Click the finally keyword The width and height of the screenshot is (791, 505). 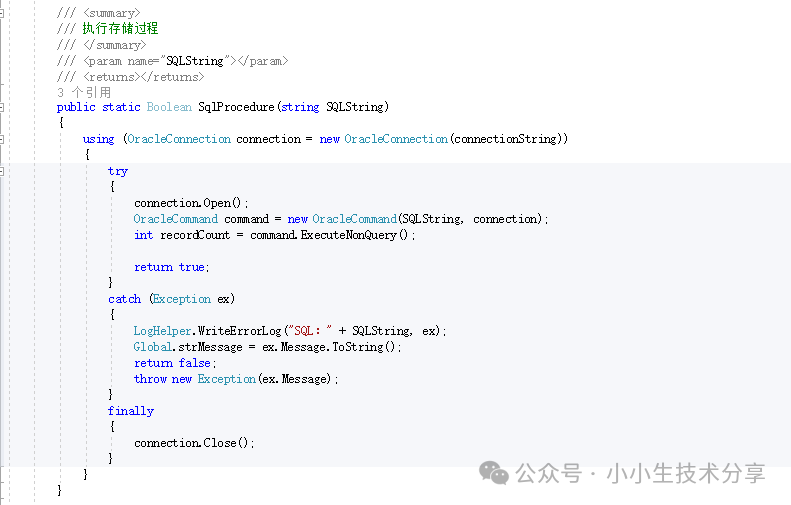tap(131, 411)
